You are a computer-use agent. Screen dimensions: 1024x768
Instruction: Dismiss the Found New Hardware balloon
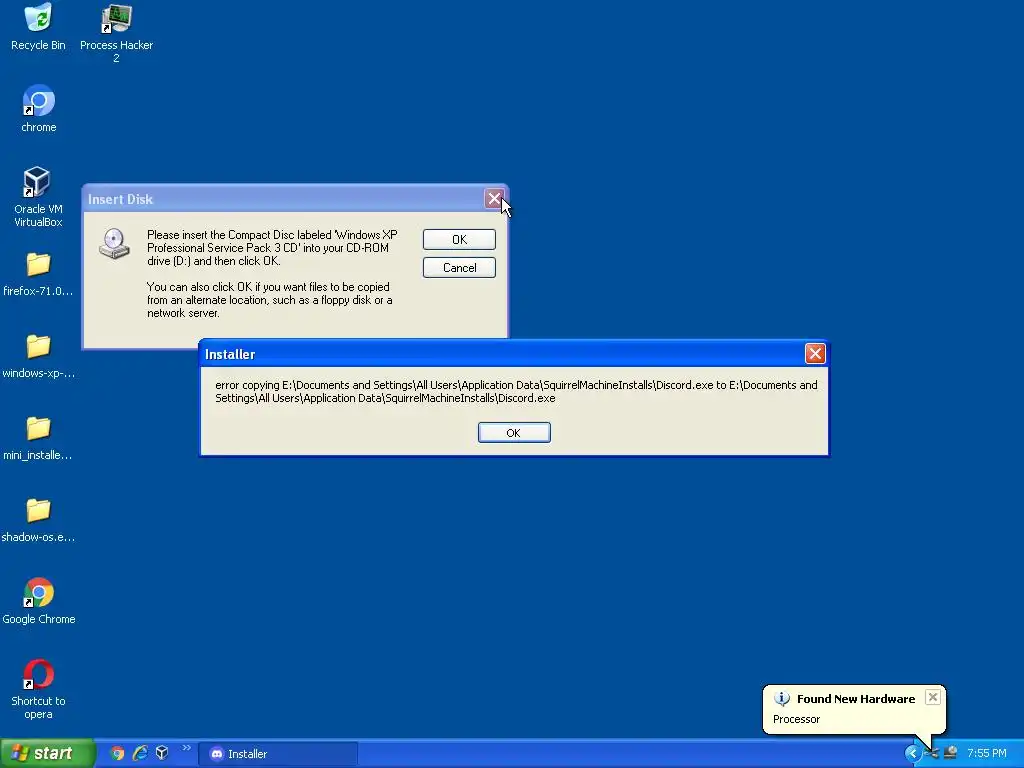[933, 697]
